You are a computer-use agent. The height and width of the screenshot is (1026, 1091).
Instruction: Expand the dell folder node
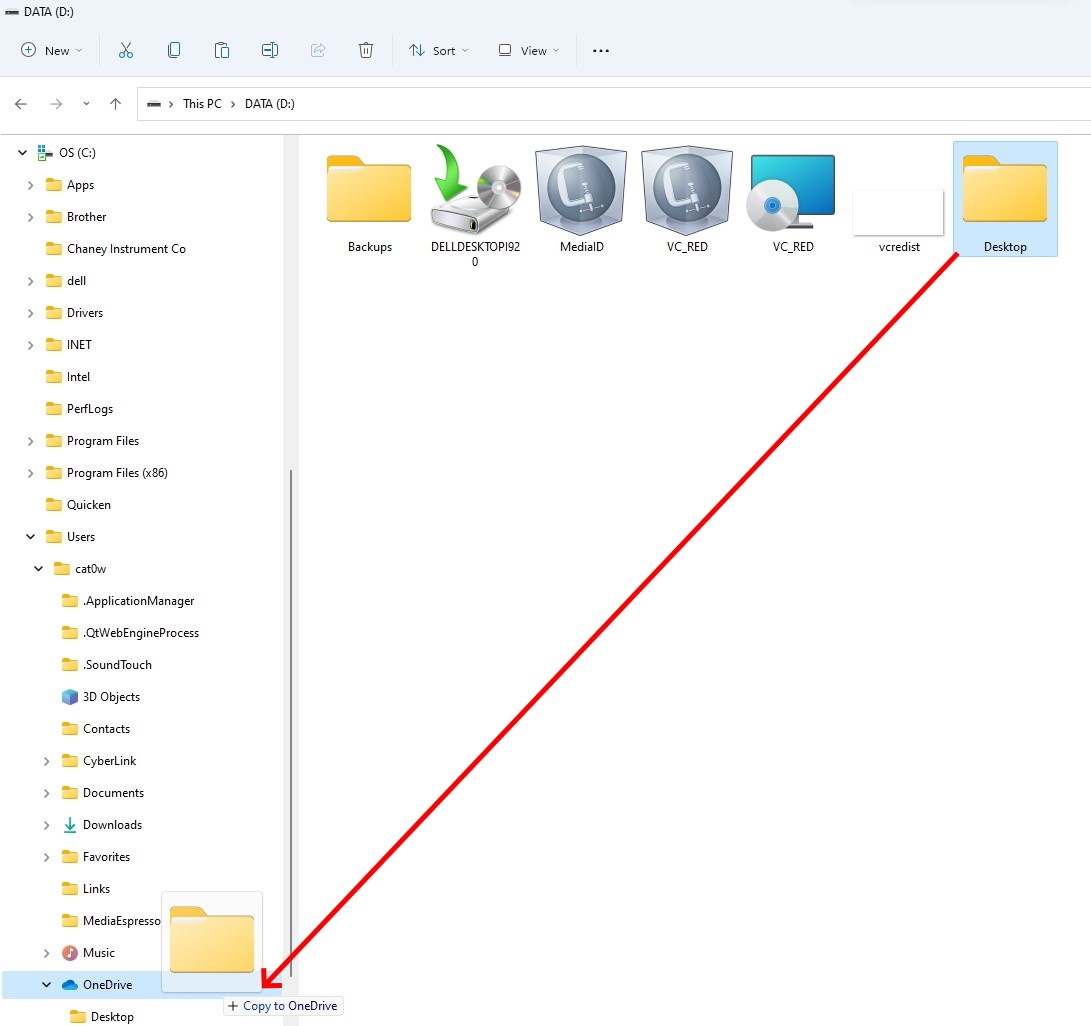pyautogui.click(x=30, y=281)
